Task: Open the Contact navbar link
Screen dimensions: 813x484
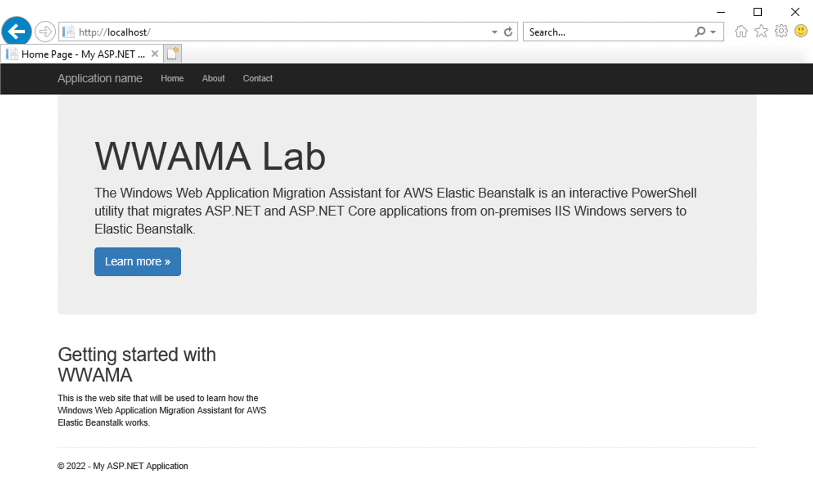Action: click(x=258, y=78)
